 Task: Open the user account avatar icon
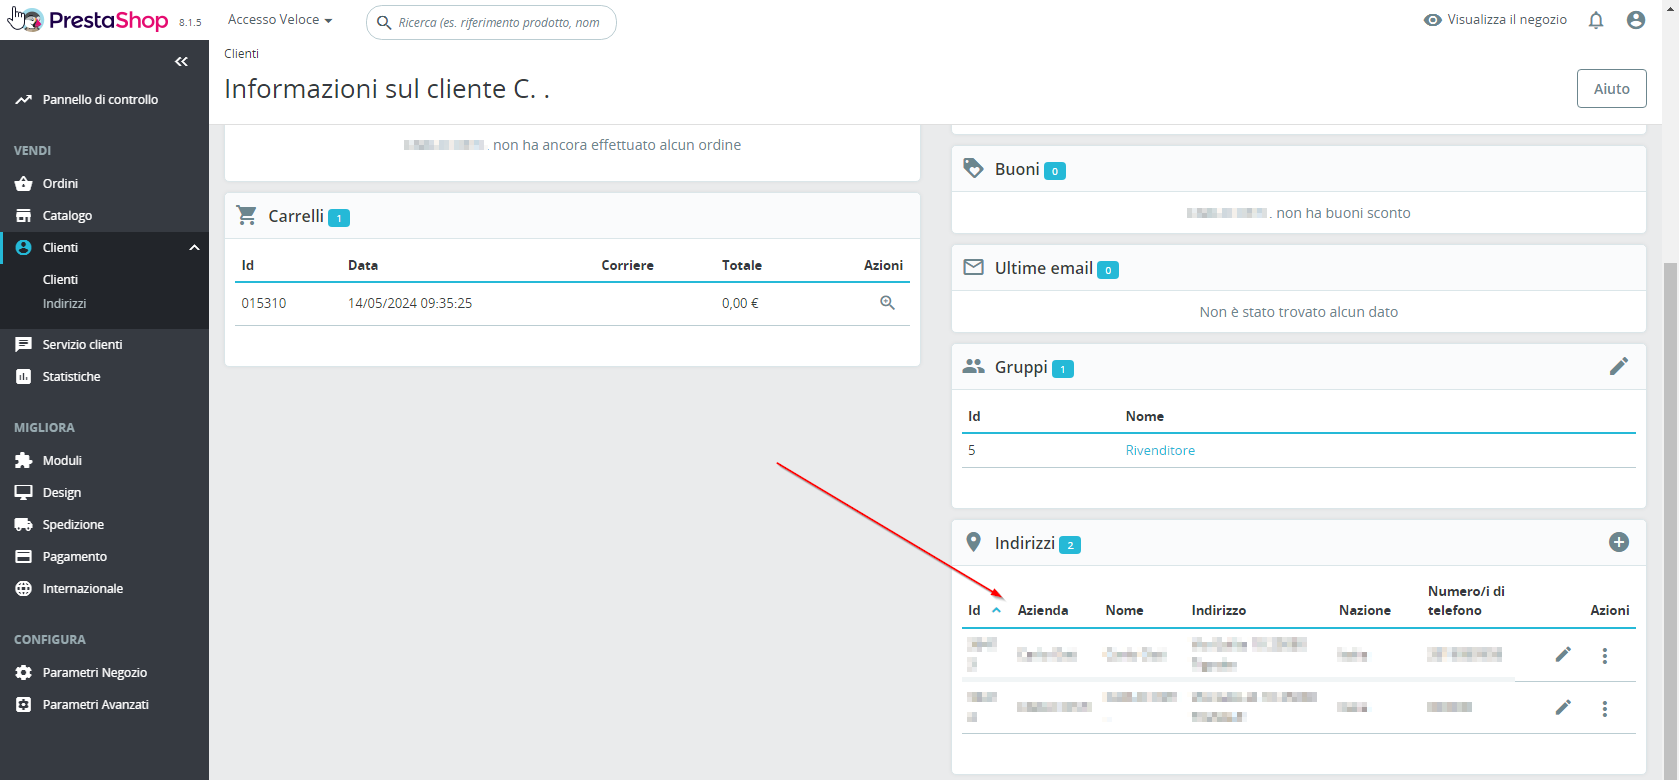tap(1636, 20)
